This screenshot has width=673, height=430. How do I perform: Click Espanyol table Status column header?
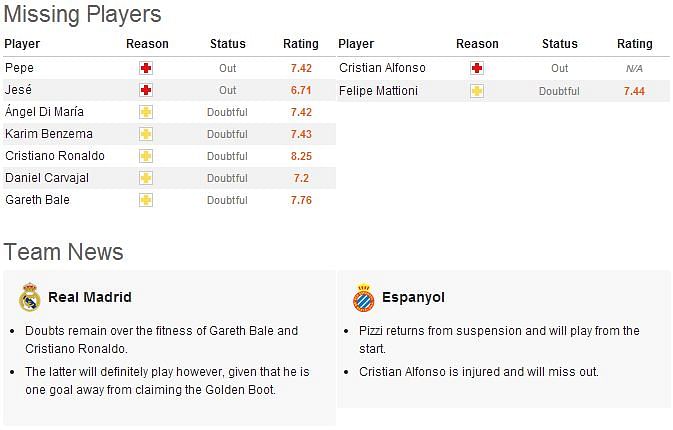point(560,44)
